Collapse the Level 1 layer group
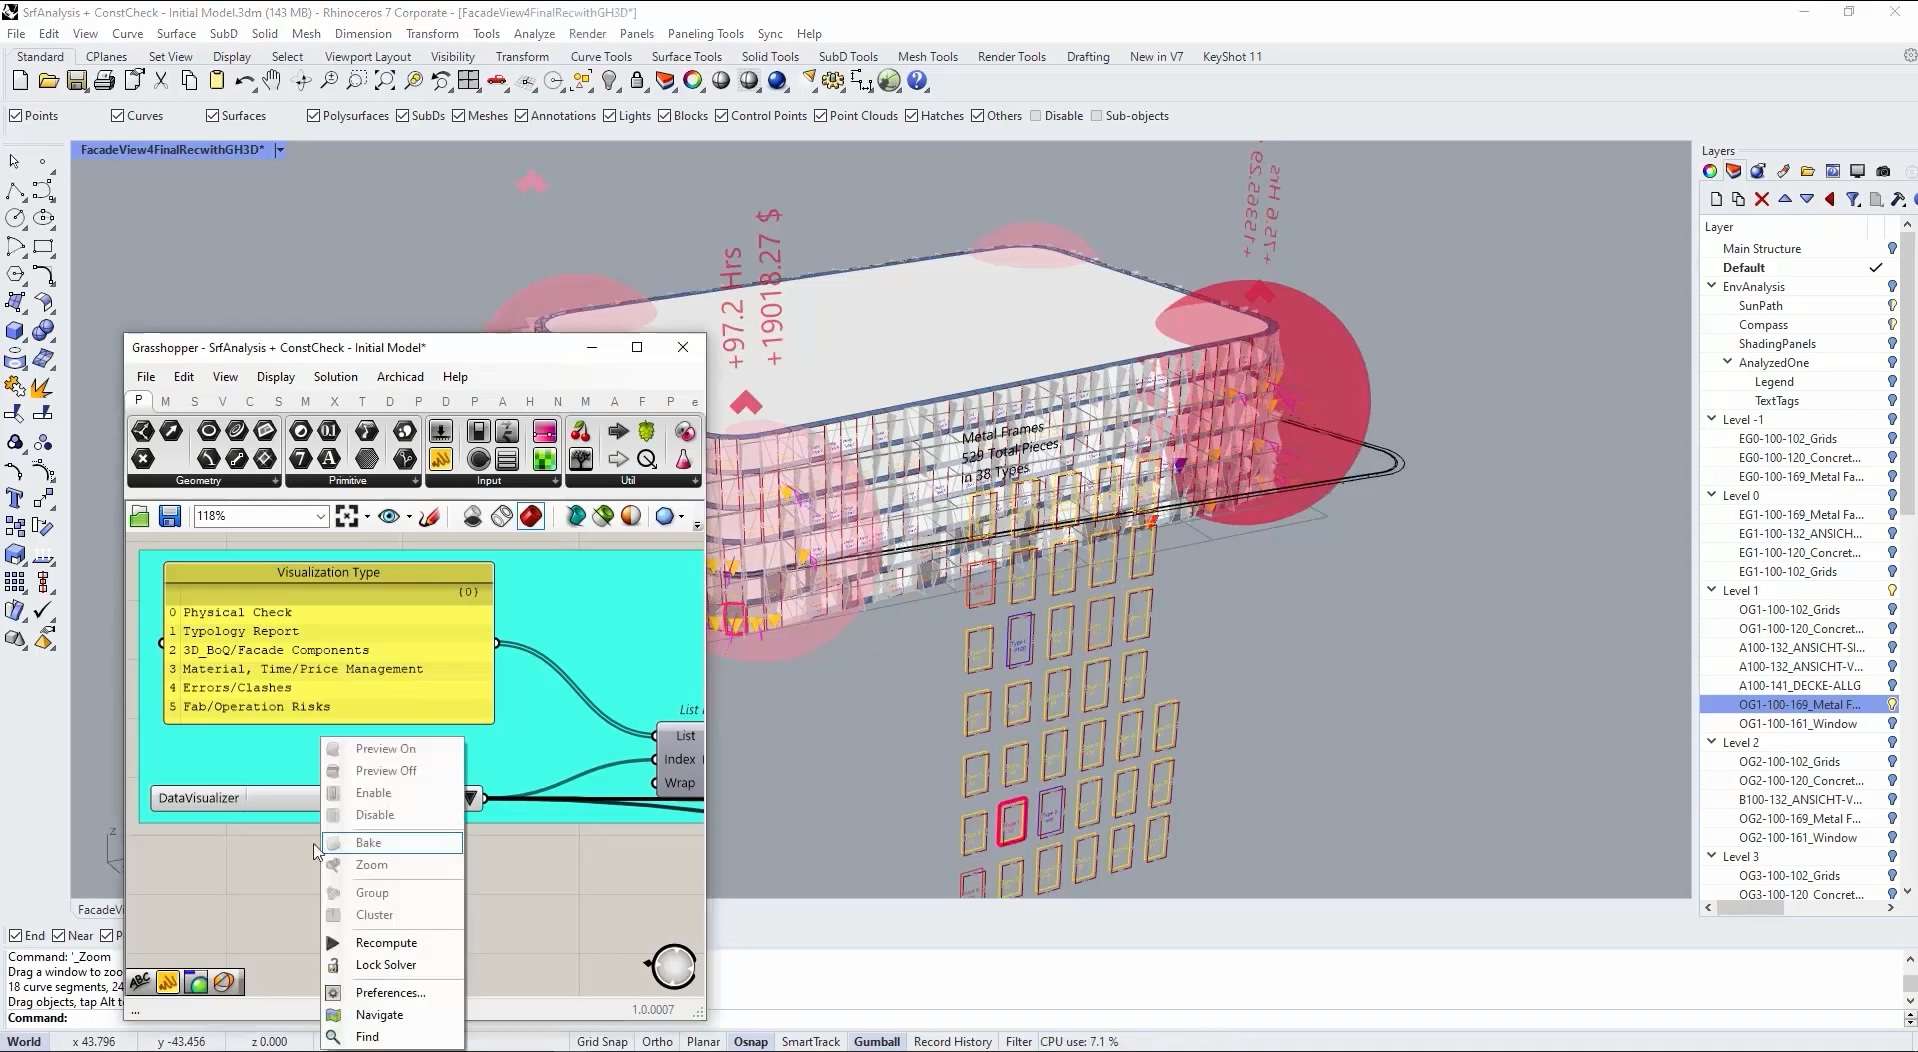 tap(1712, 590)
